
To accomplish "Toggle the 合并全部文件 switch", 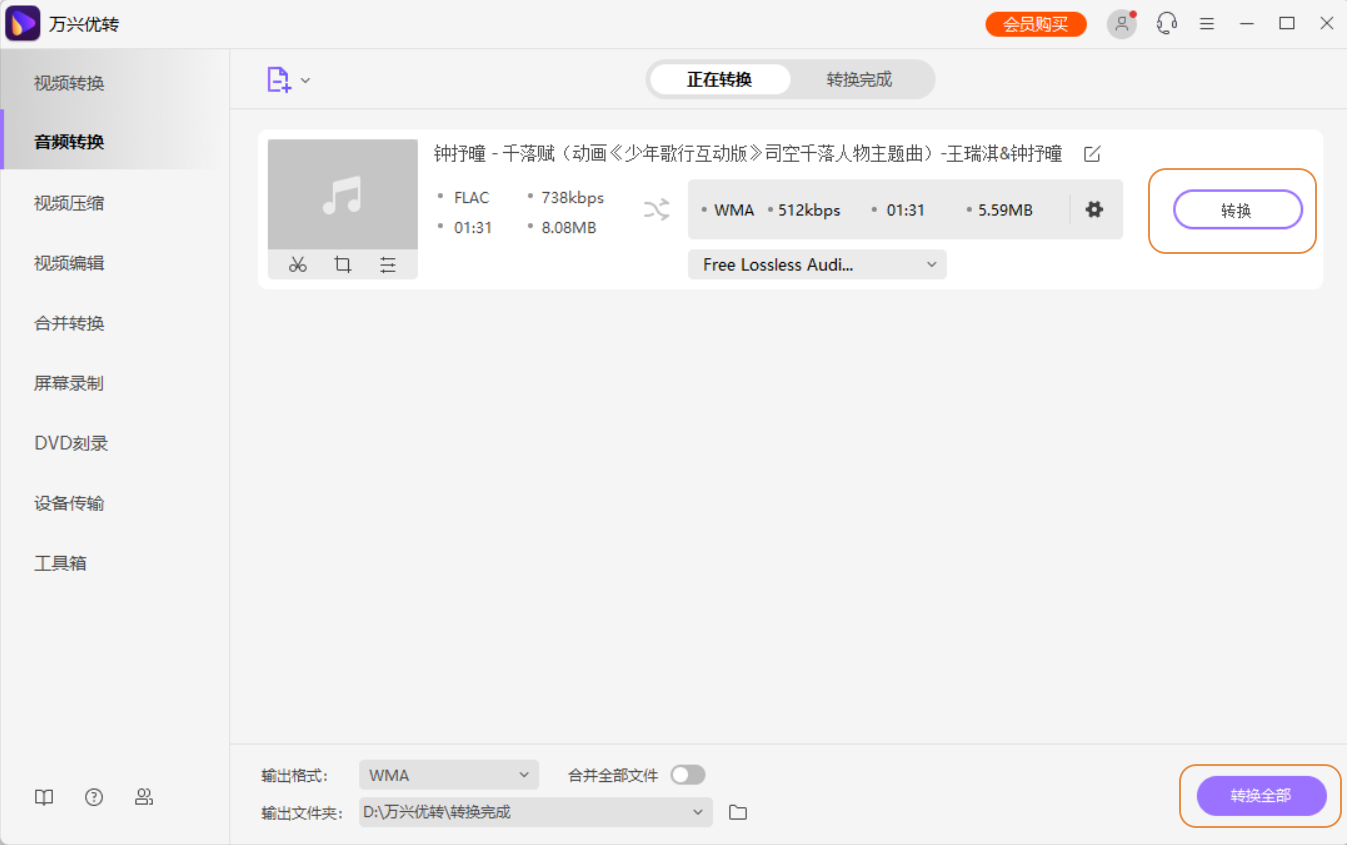I will (688, 774).
